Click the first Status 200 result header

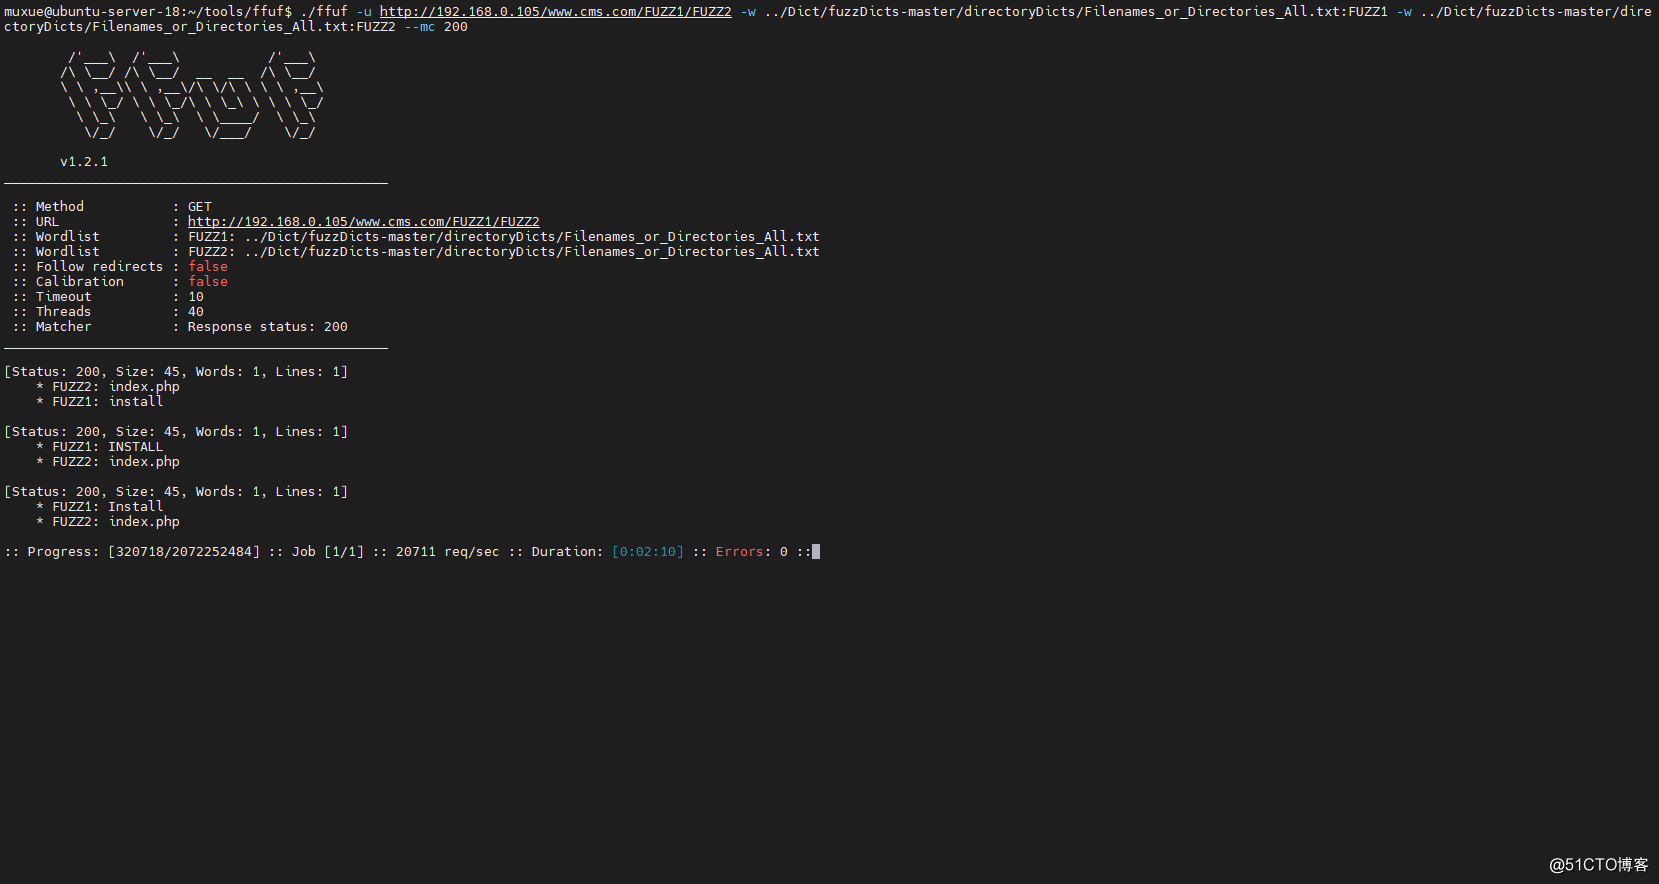pos(176,372)
